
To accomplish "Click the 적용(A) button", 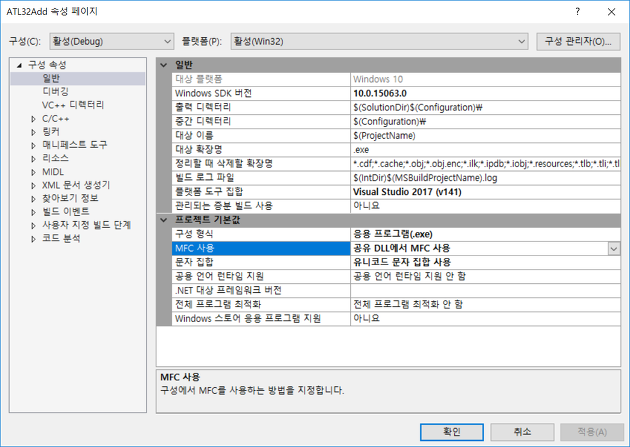I will coord(592,432).
